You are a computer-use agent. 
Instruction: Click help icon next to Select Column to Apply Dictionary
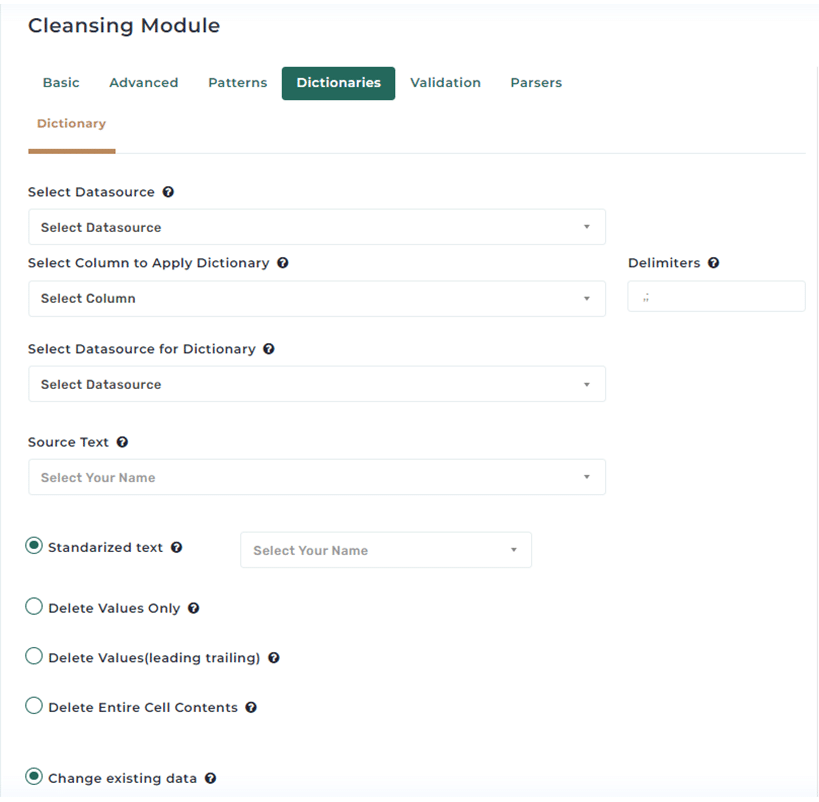[x=283, y=263]
